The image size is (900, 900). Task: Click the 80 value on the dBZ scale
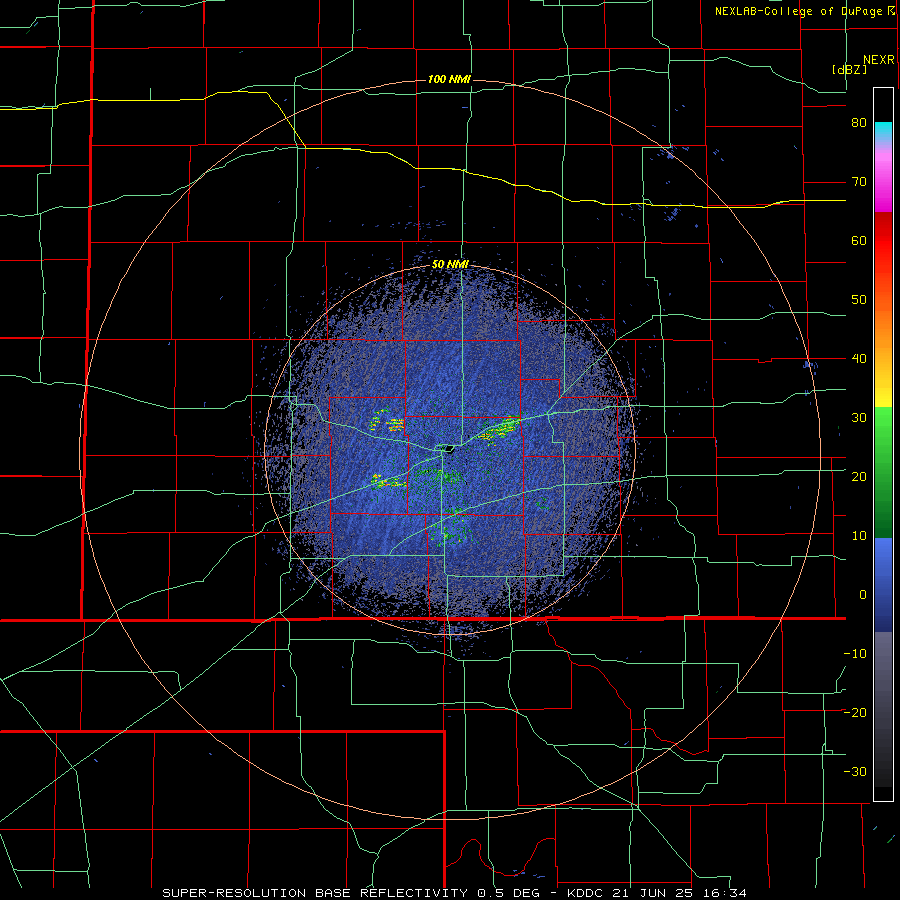pyautogui.click(x=859, y=123)
